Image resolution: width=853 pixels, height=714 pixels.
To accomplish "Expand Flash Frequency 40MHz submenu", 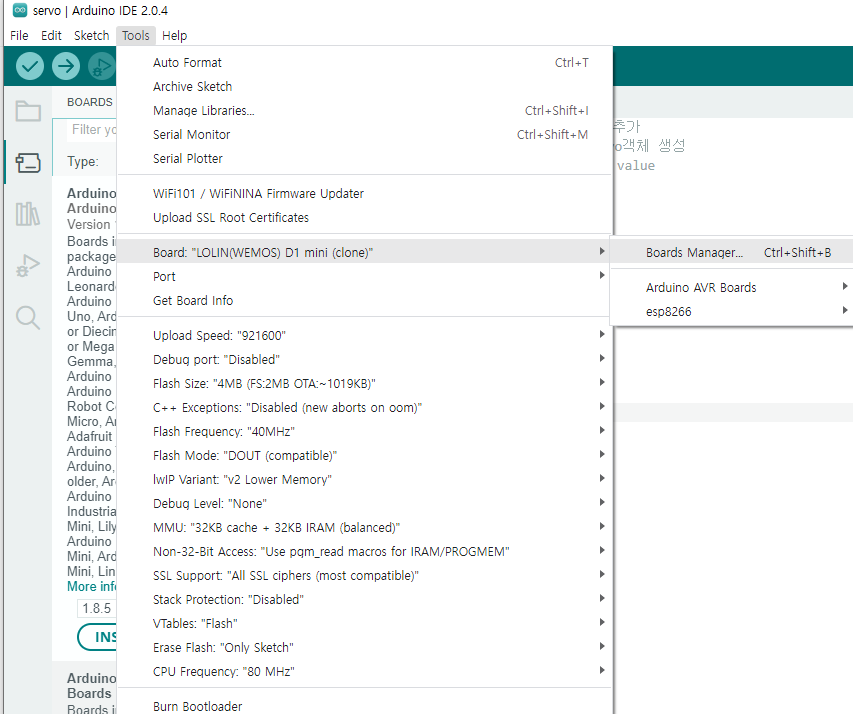I will [364, 432].
